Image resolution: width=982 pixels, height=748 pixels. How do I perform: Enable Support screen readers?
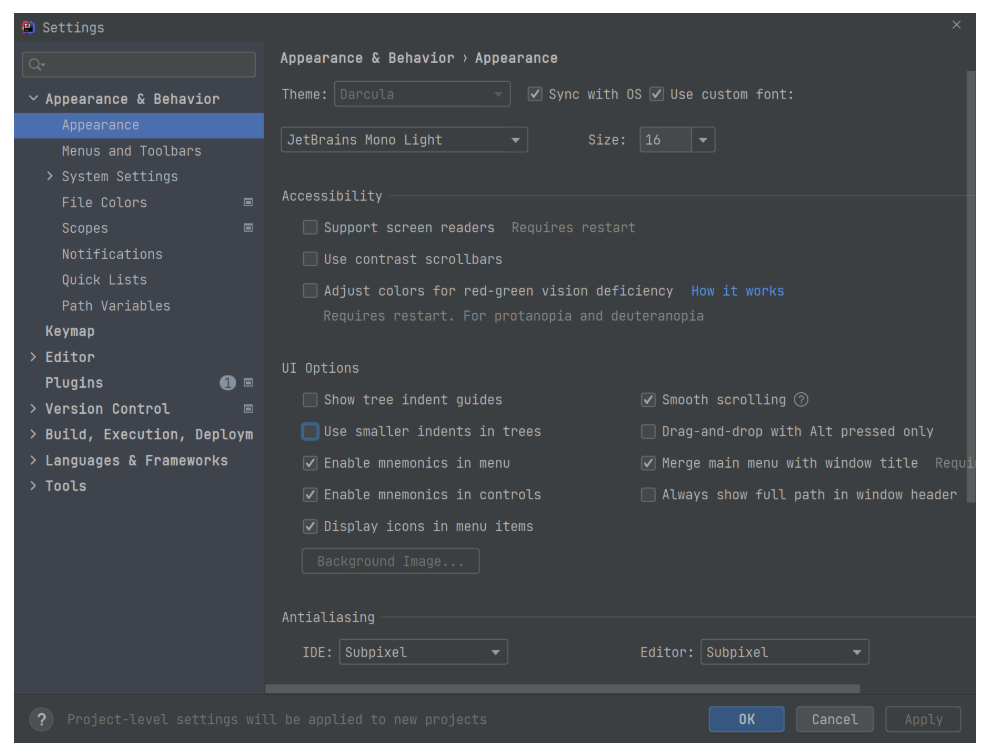310,227
